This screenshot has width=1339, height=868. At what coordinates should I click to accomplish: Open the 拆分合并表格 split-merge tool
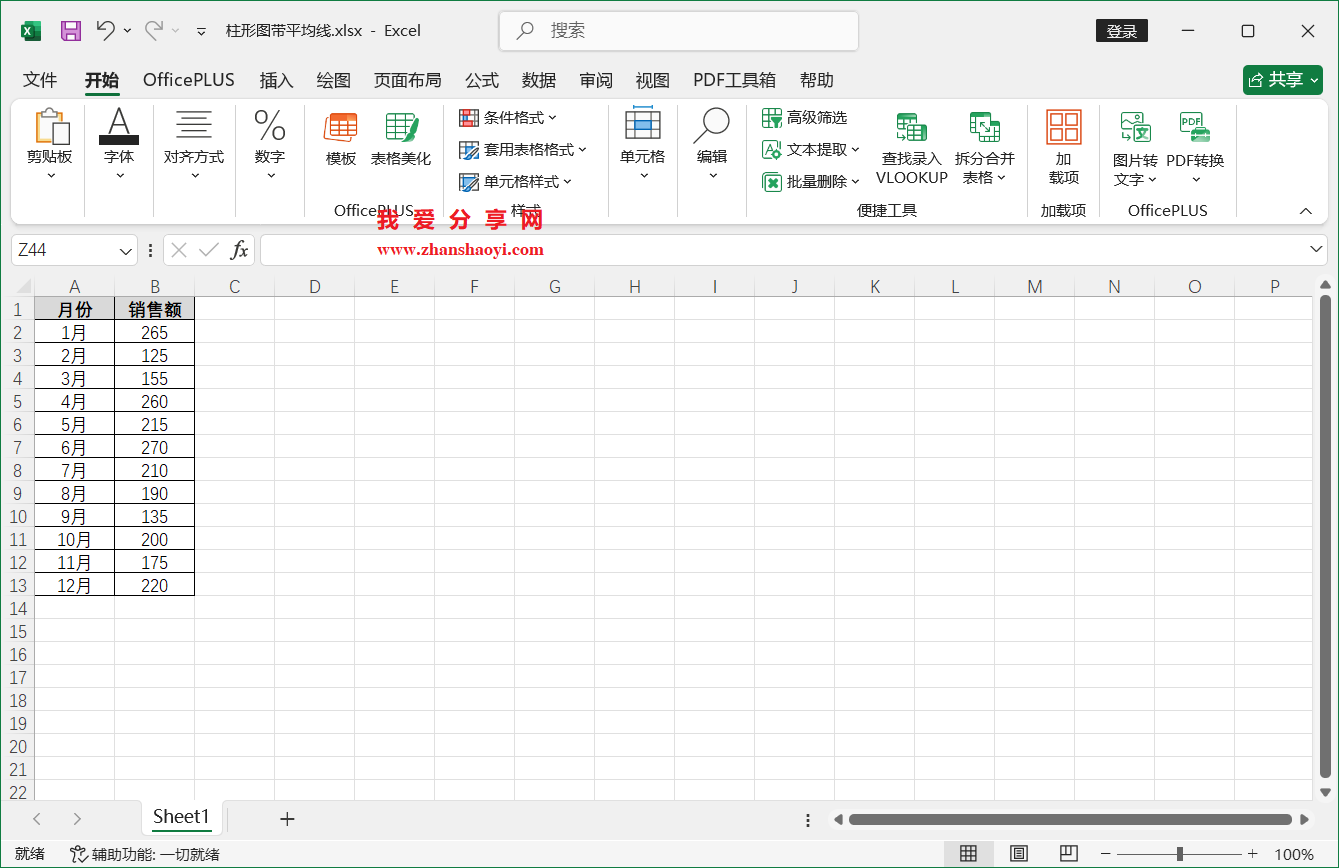(x=985, y=148)
